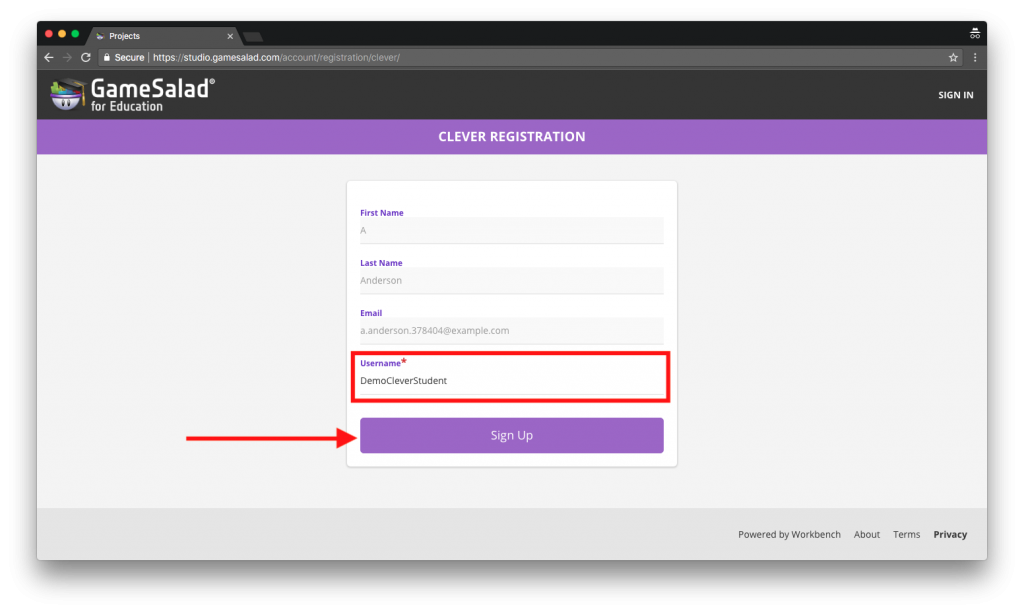Reload the page with refresh icon
This screenshot has width=1024, height=613.
coord(86,57)
